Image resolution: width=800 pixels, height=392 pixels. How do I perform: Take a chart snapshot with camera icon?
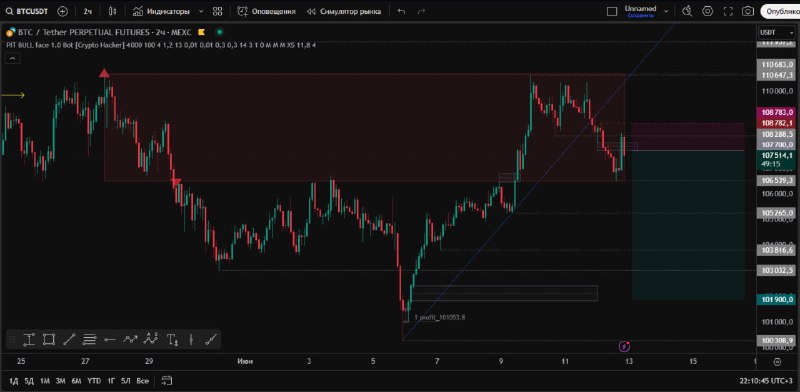point(748,11)
